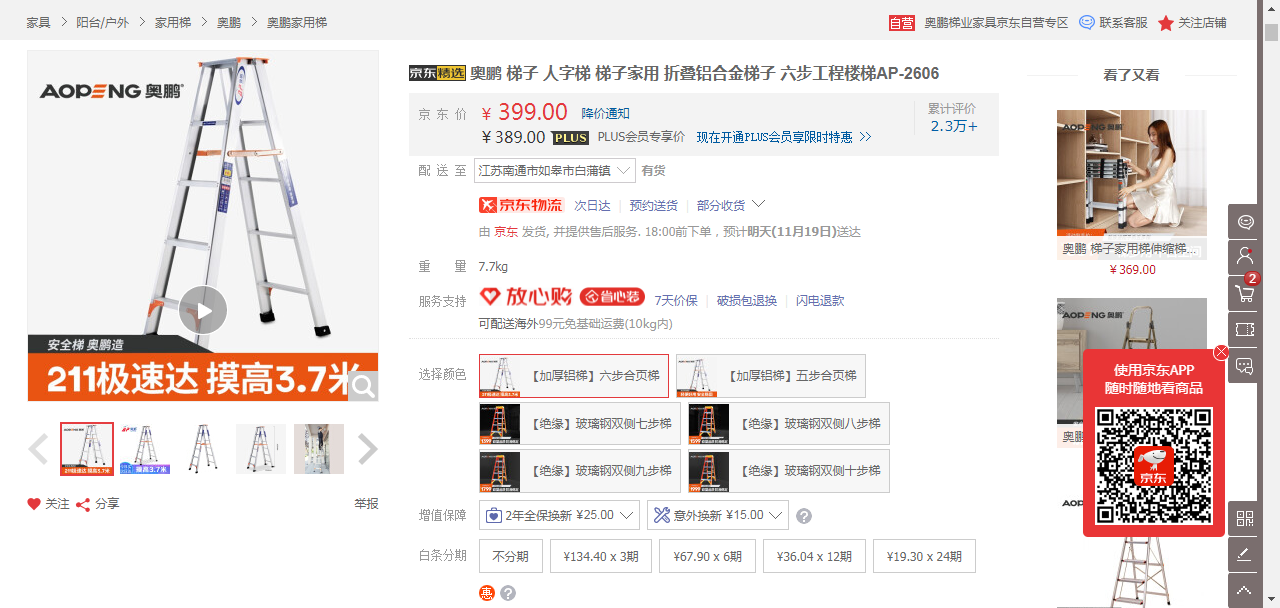The image size is (1280, 608).
Task: Open the sidebar message feedback icon
Action: coord(1245,365)
